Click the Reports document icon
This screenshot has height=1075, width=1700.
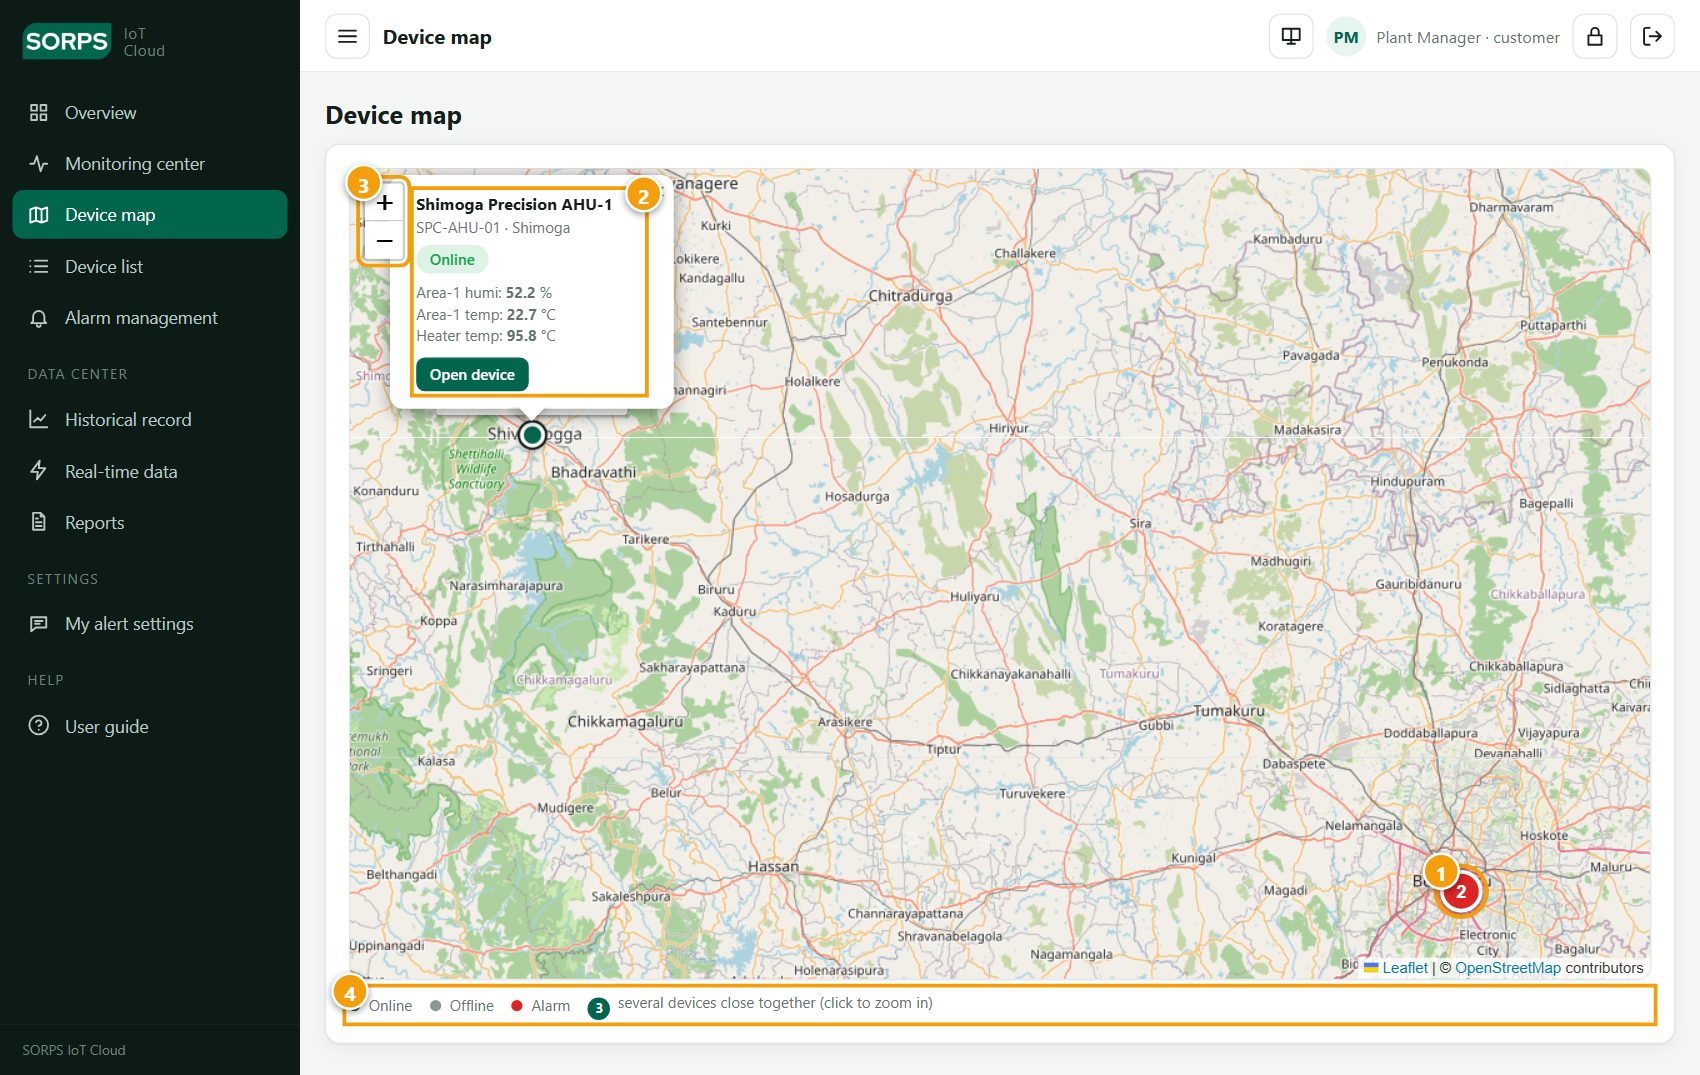39,522
